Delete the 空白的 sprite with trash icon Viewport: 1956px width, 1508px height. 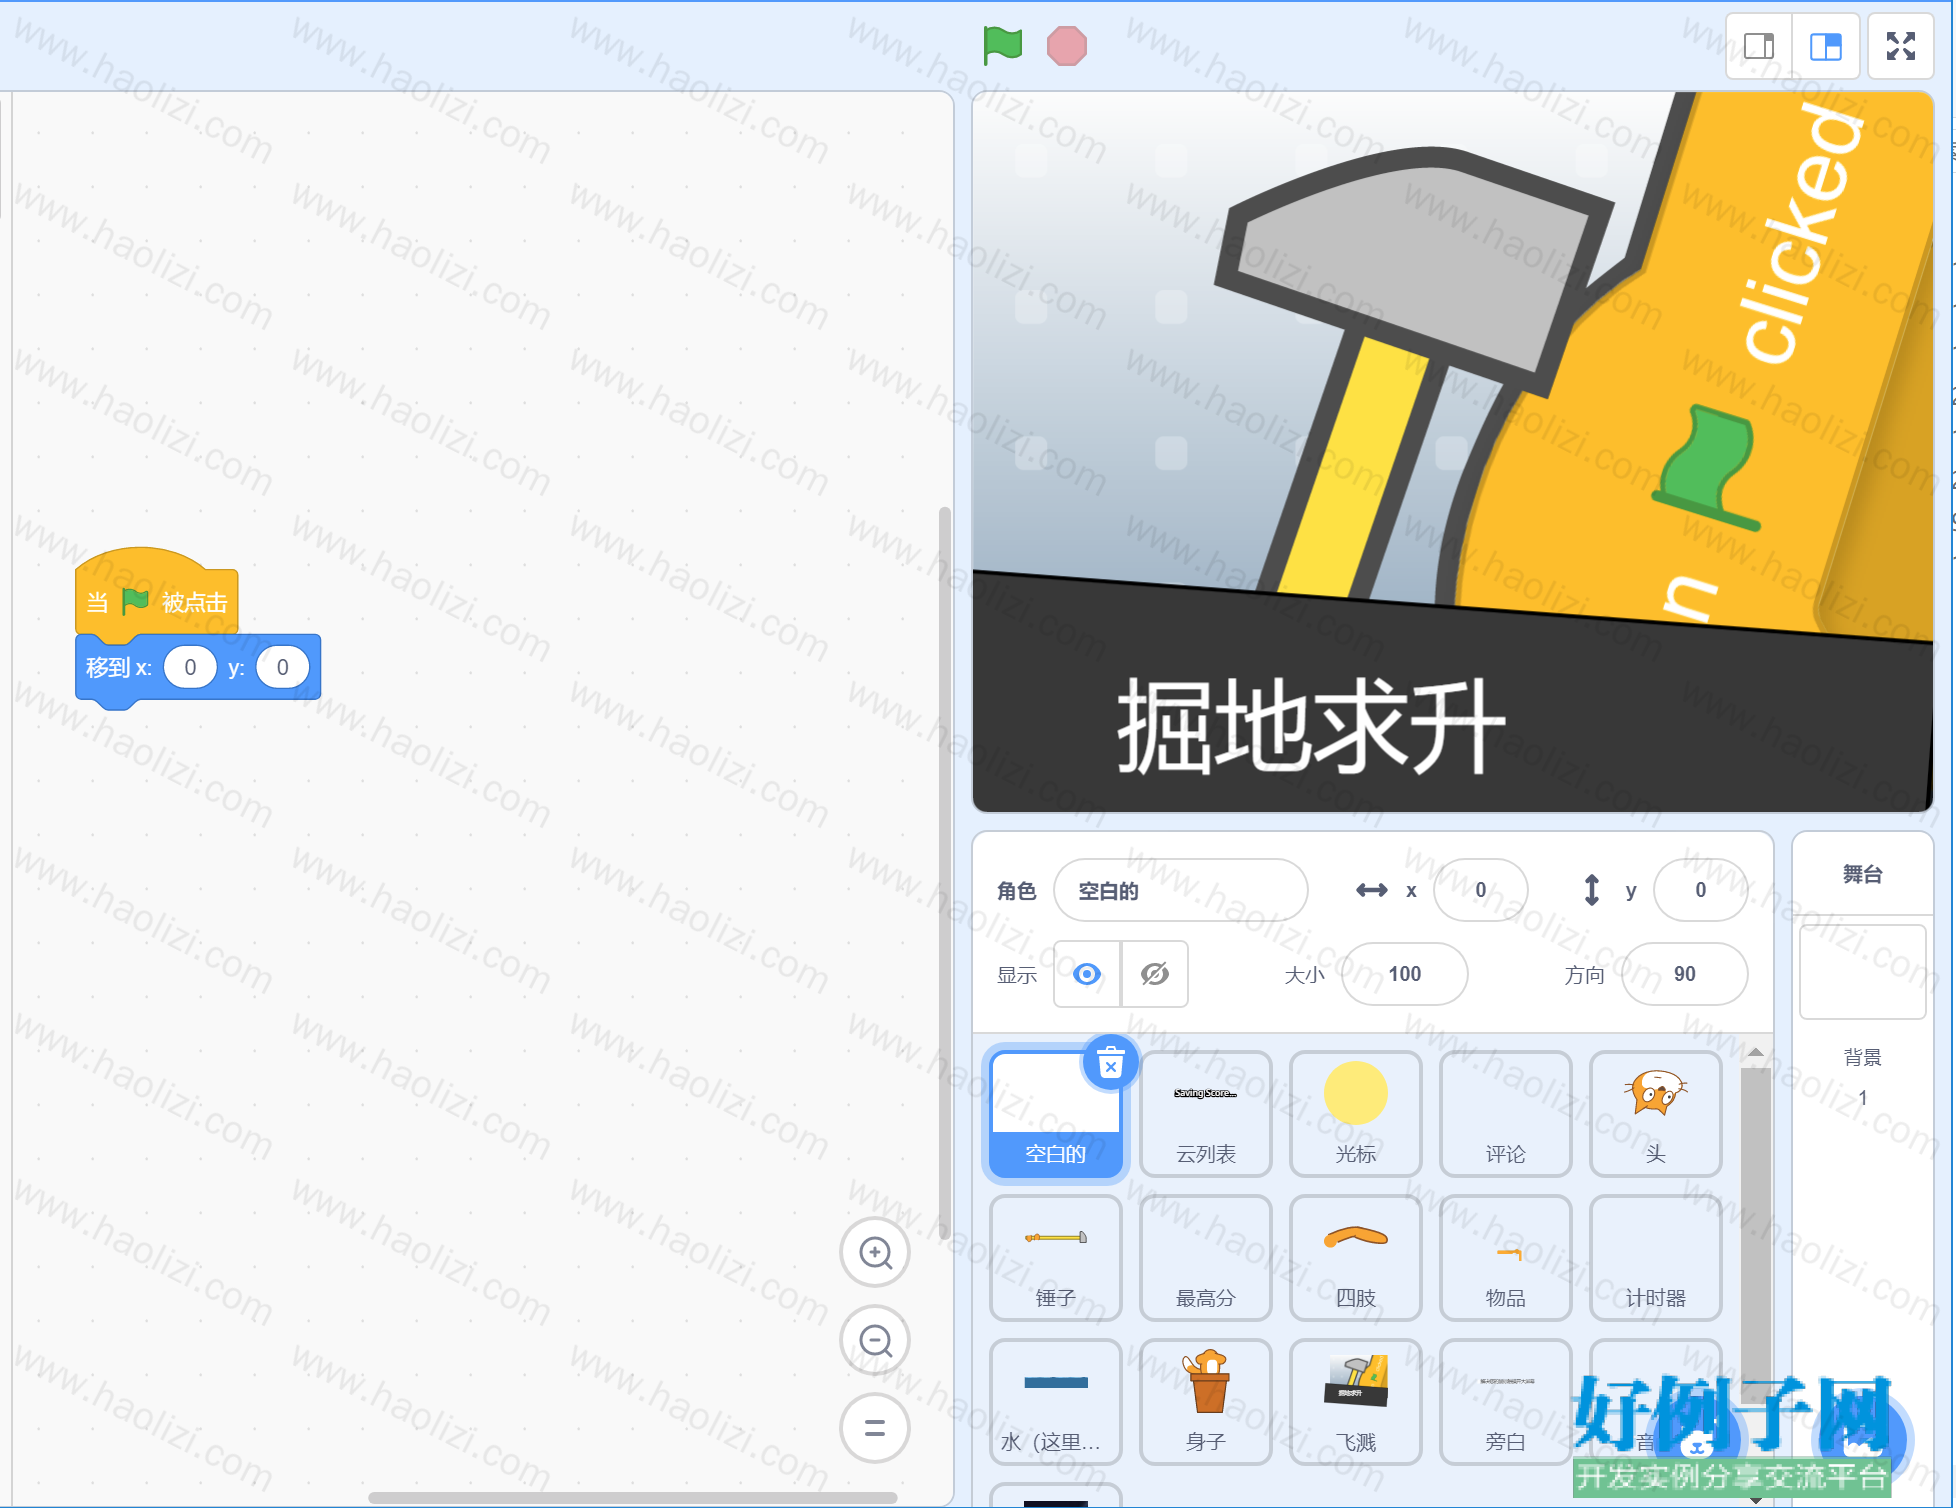1110,1063
